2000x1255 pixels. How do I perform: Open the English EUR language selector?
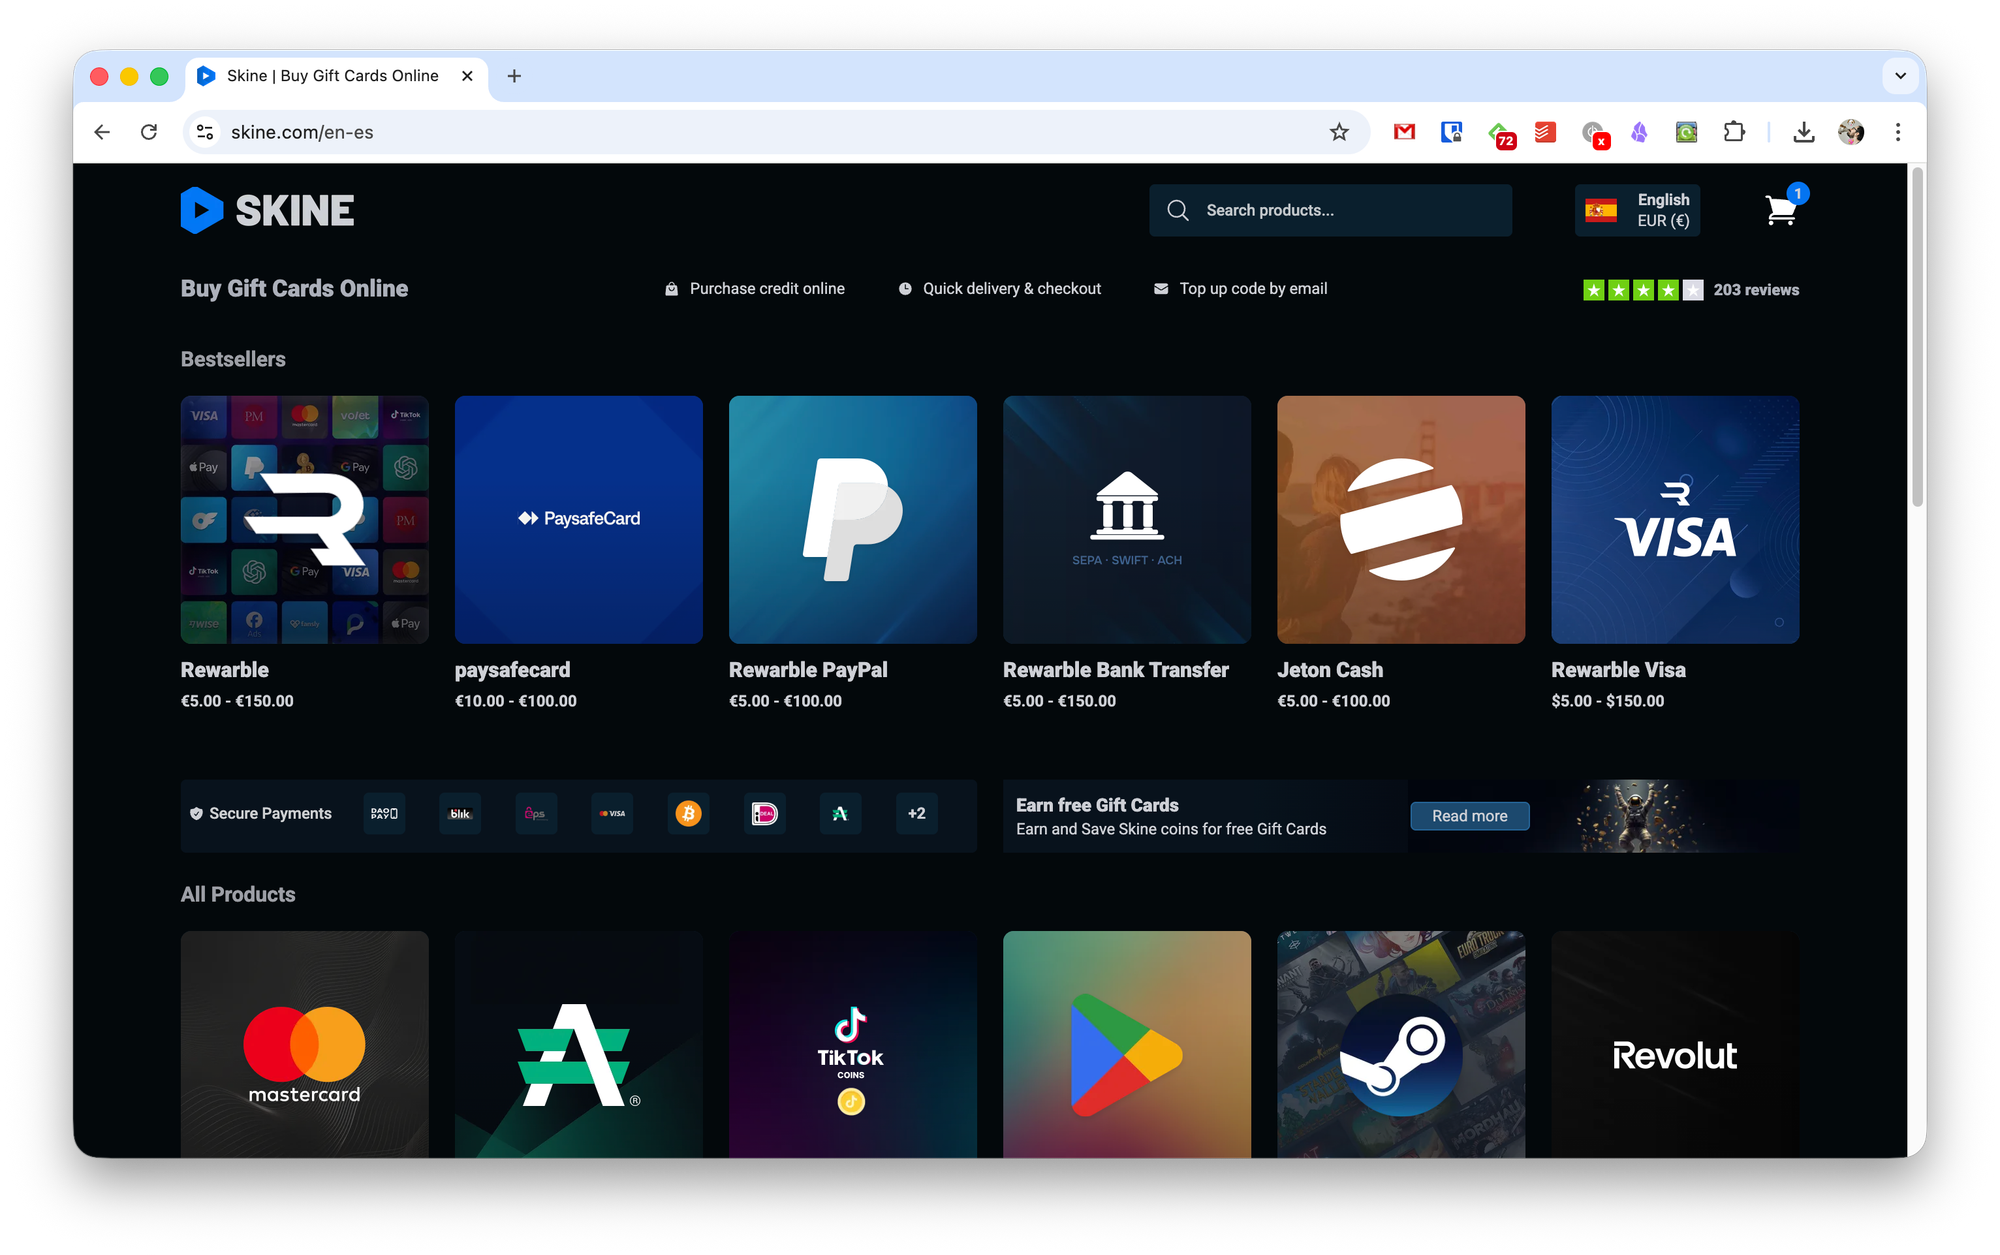click(1637, 210)
